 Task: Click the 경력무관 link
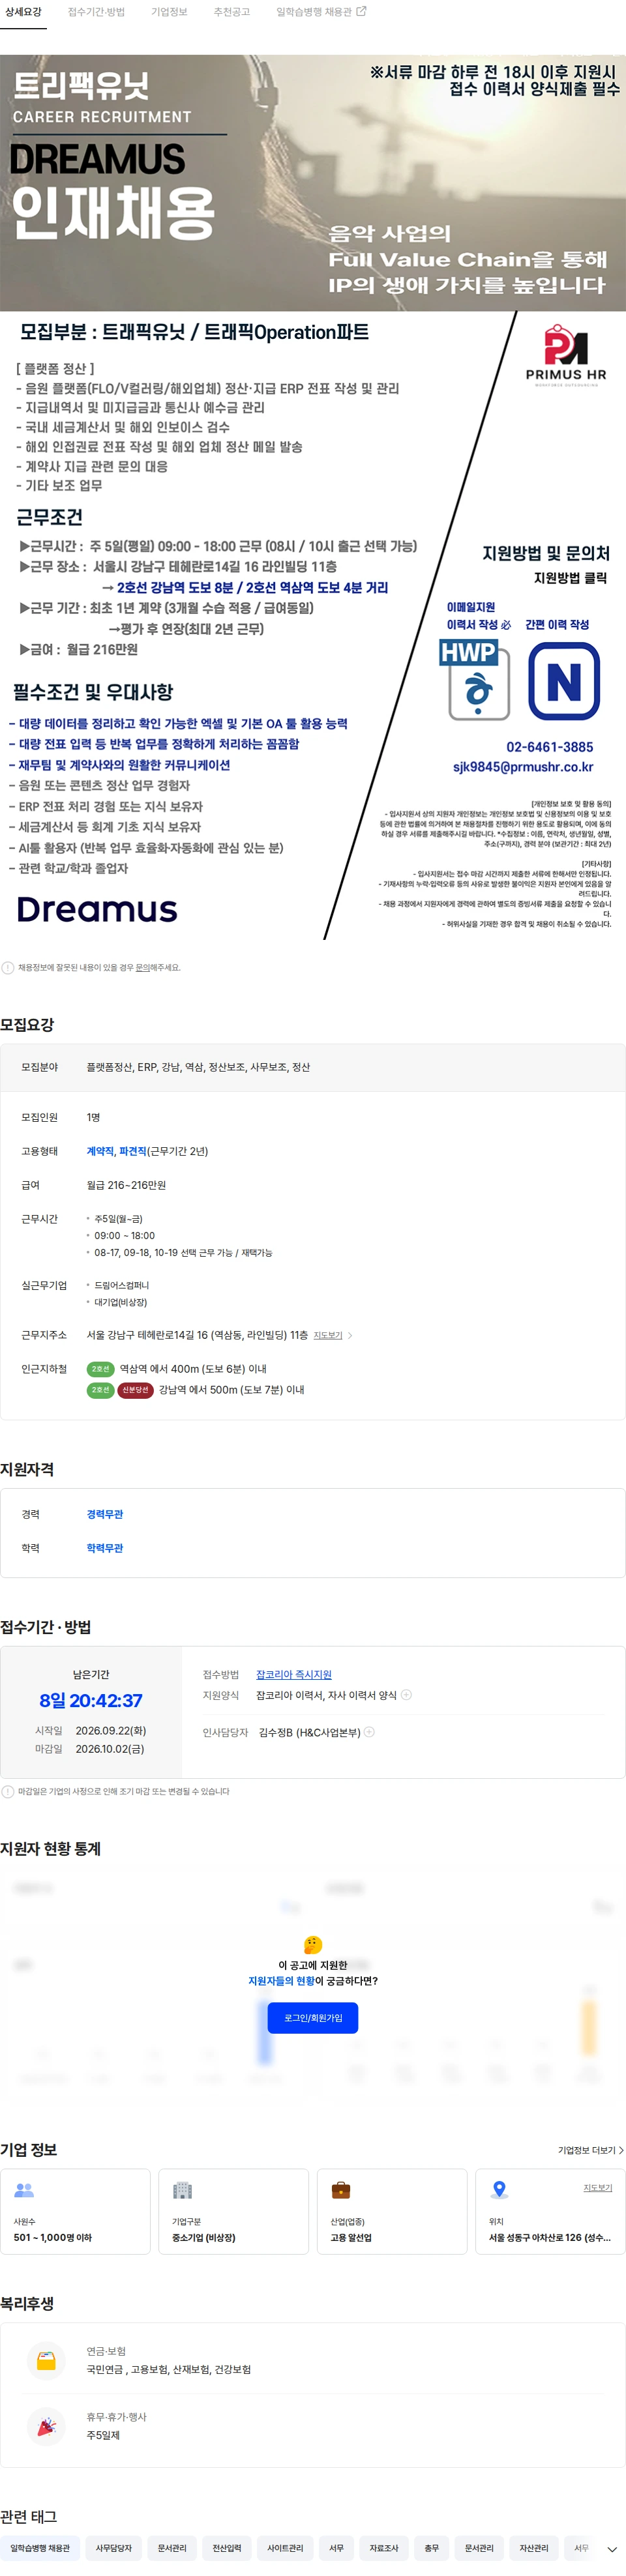tap(105, 1514)
